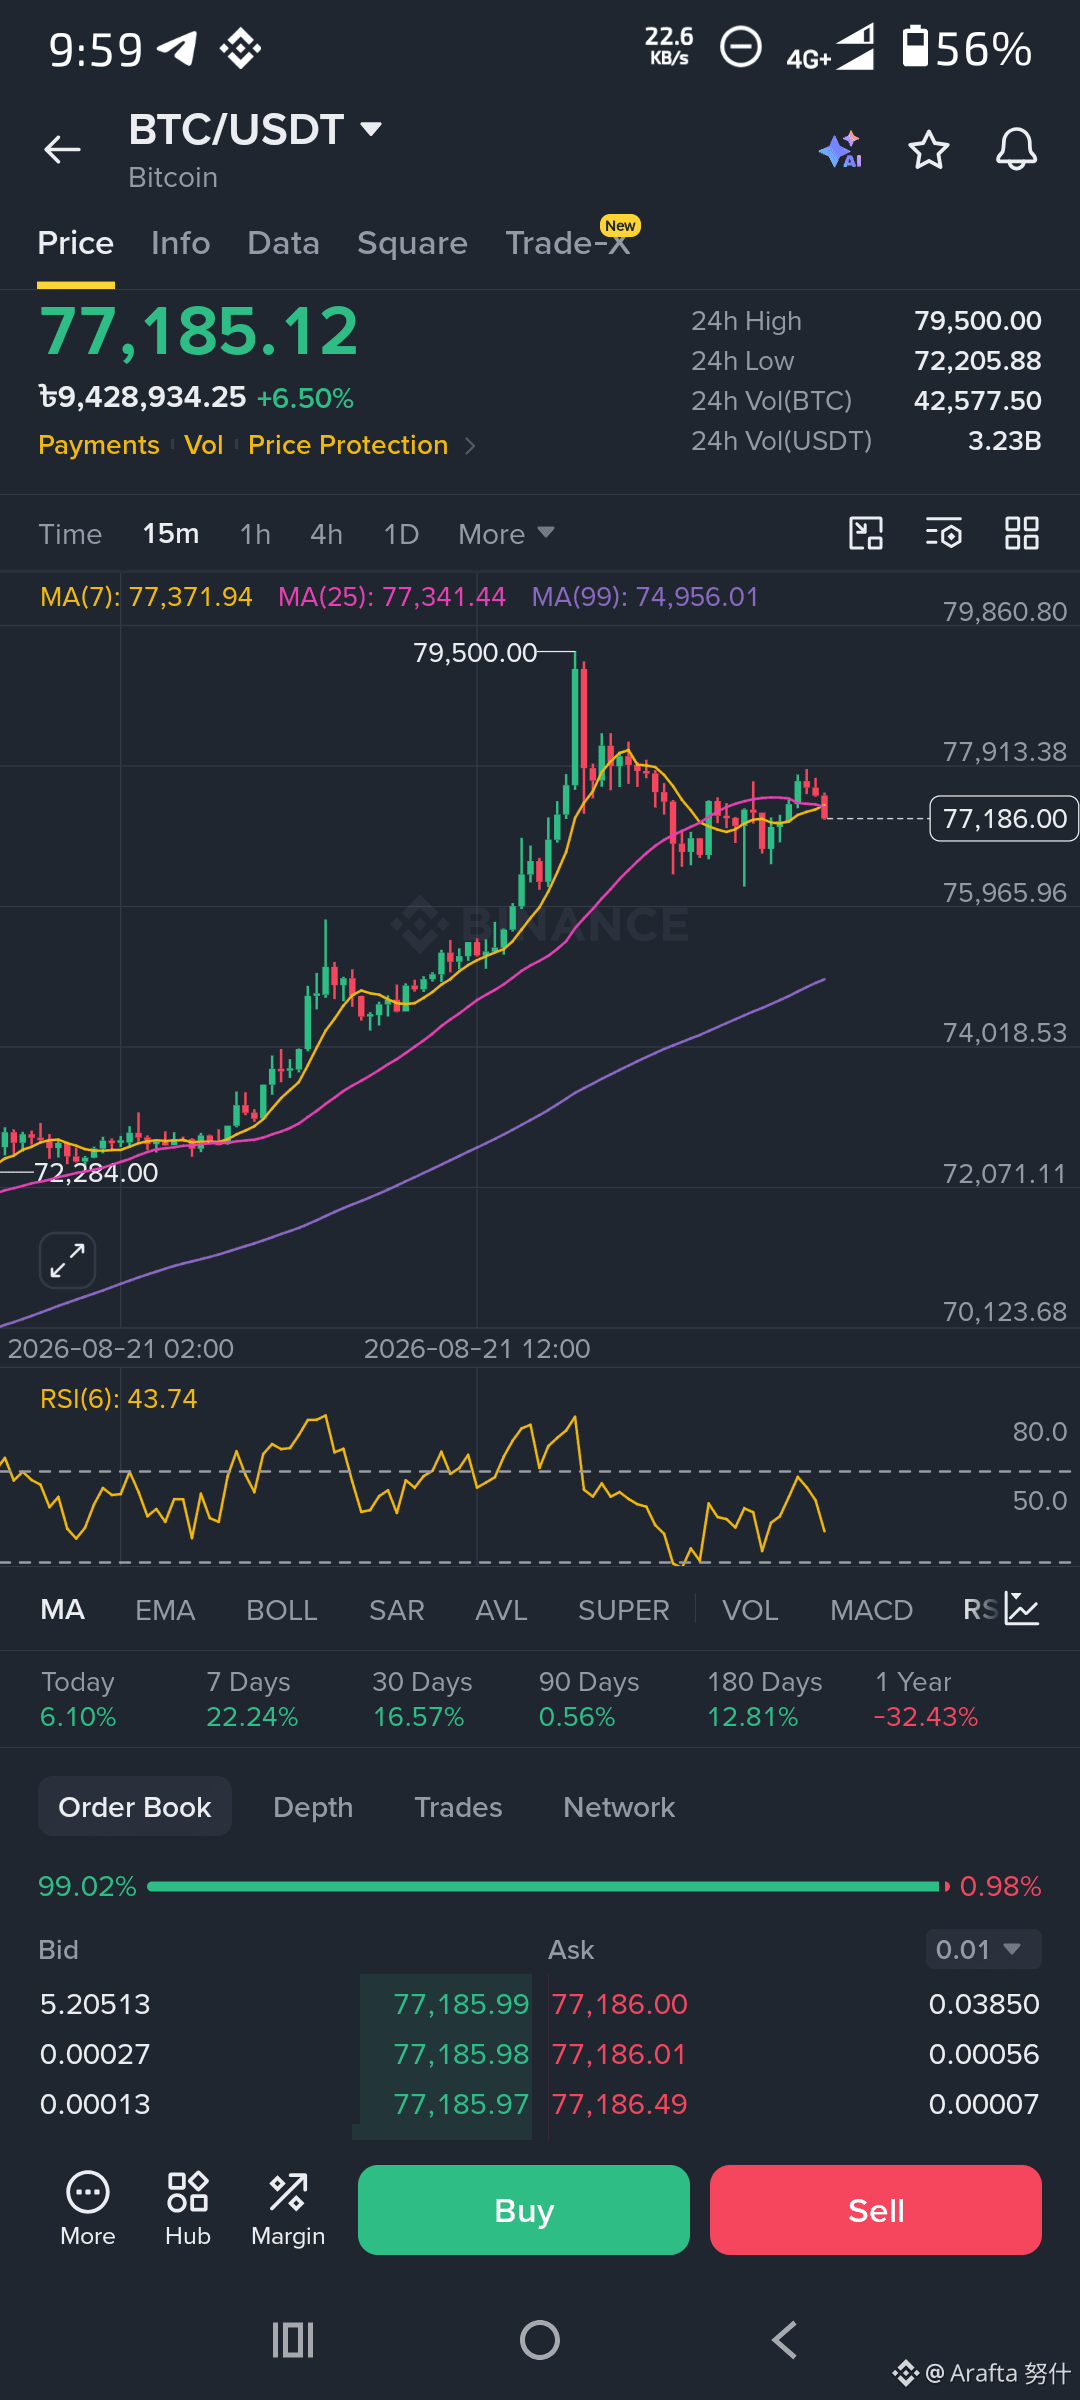This screenshot has width=1080, height=2400.
Task: Open the multi-chart grid layout icon
Action: [1022, 533]
